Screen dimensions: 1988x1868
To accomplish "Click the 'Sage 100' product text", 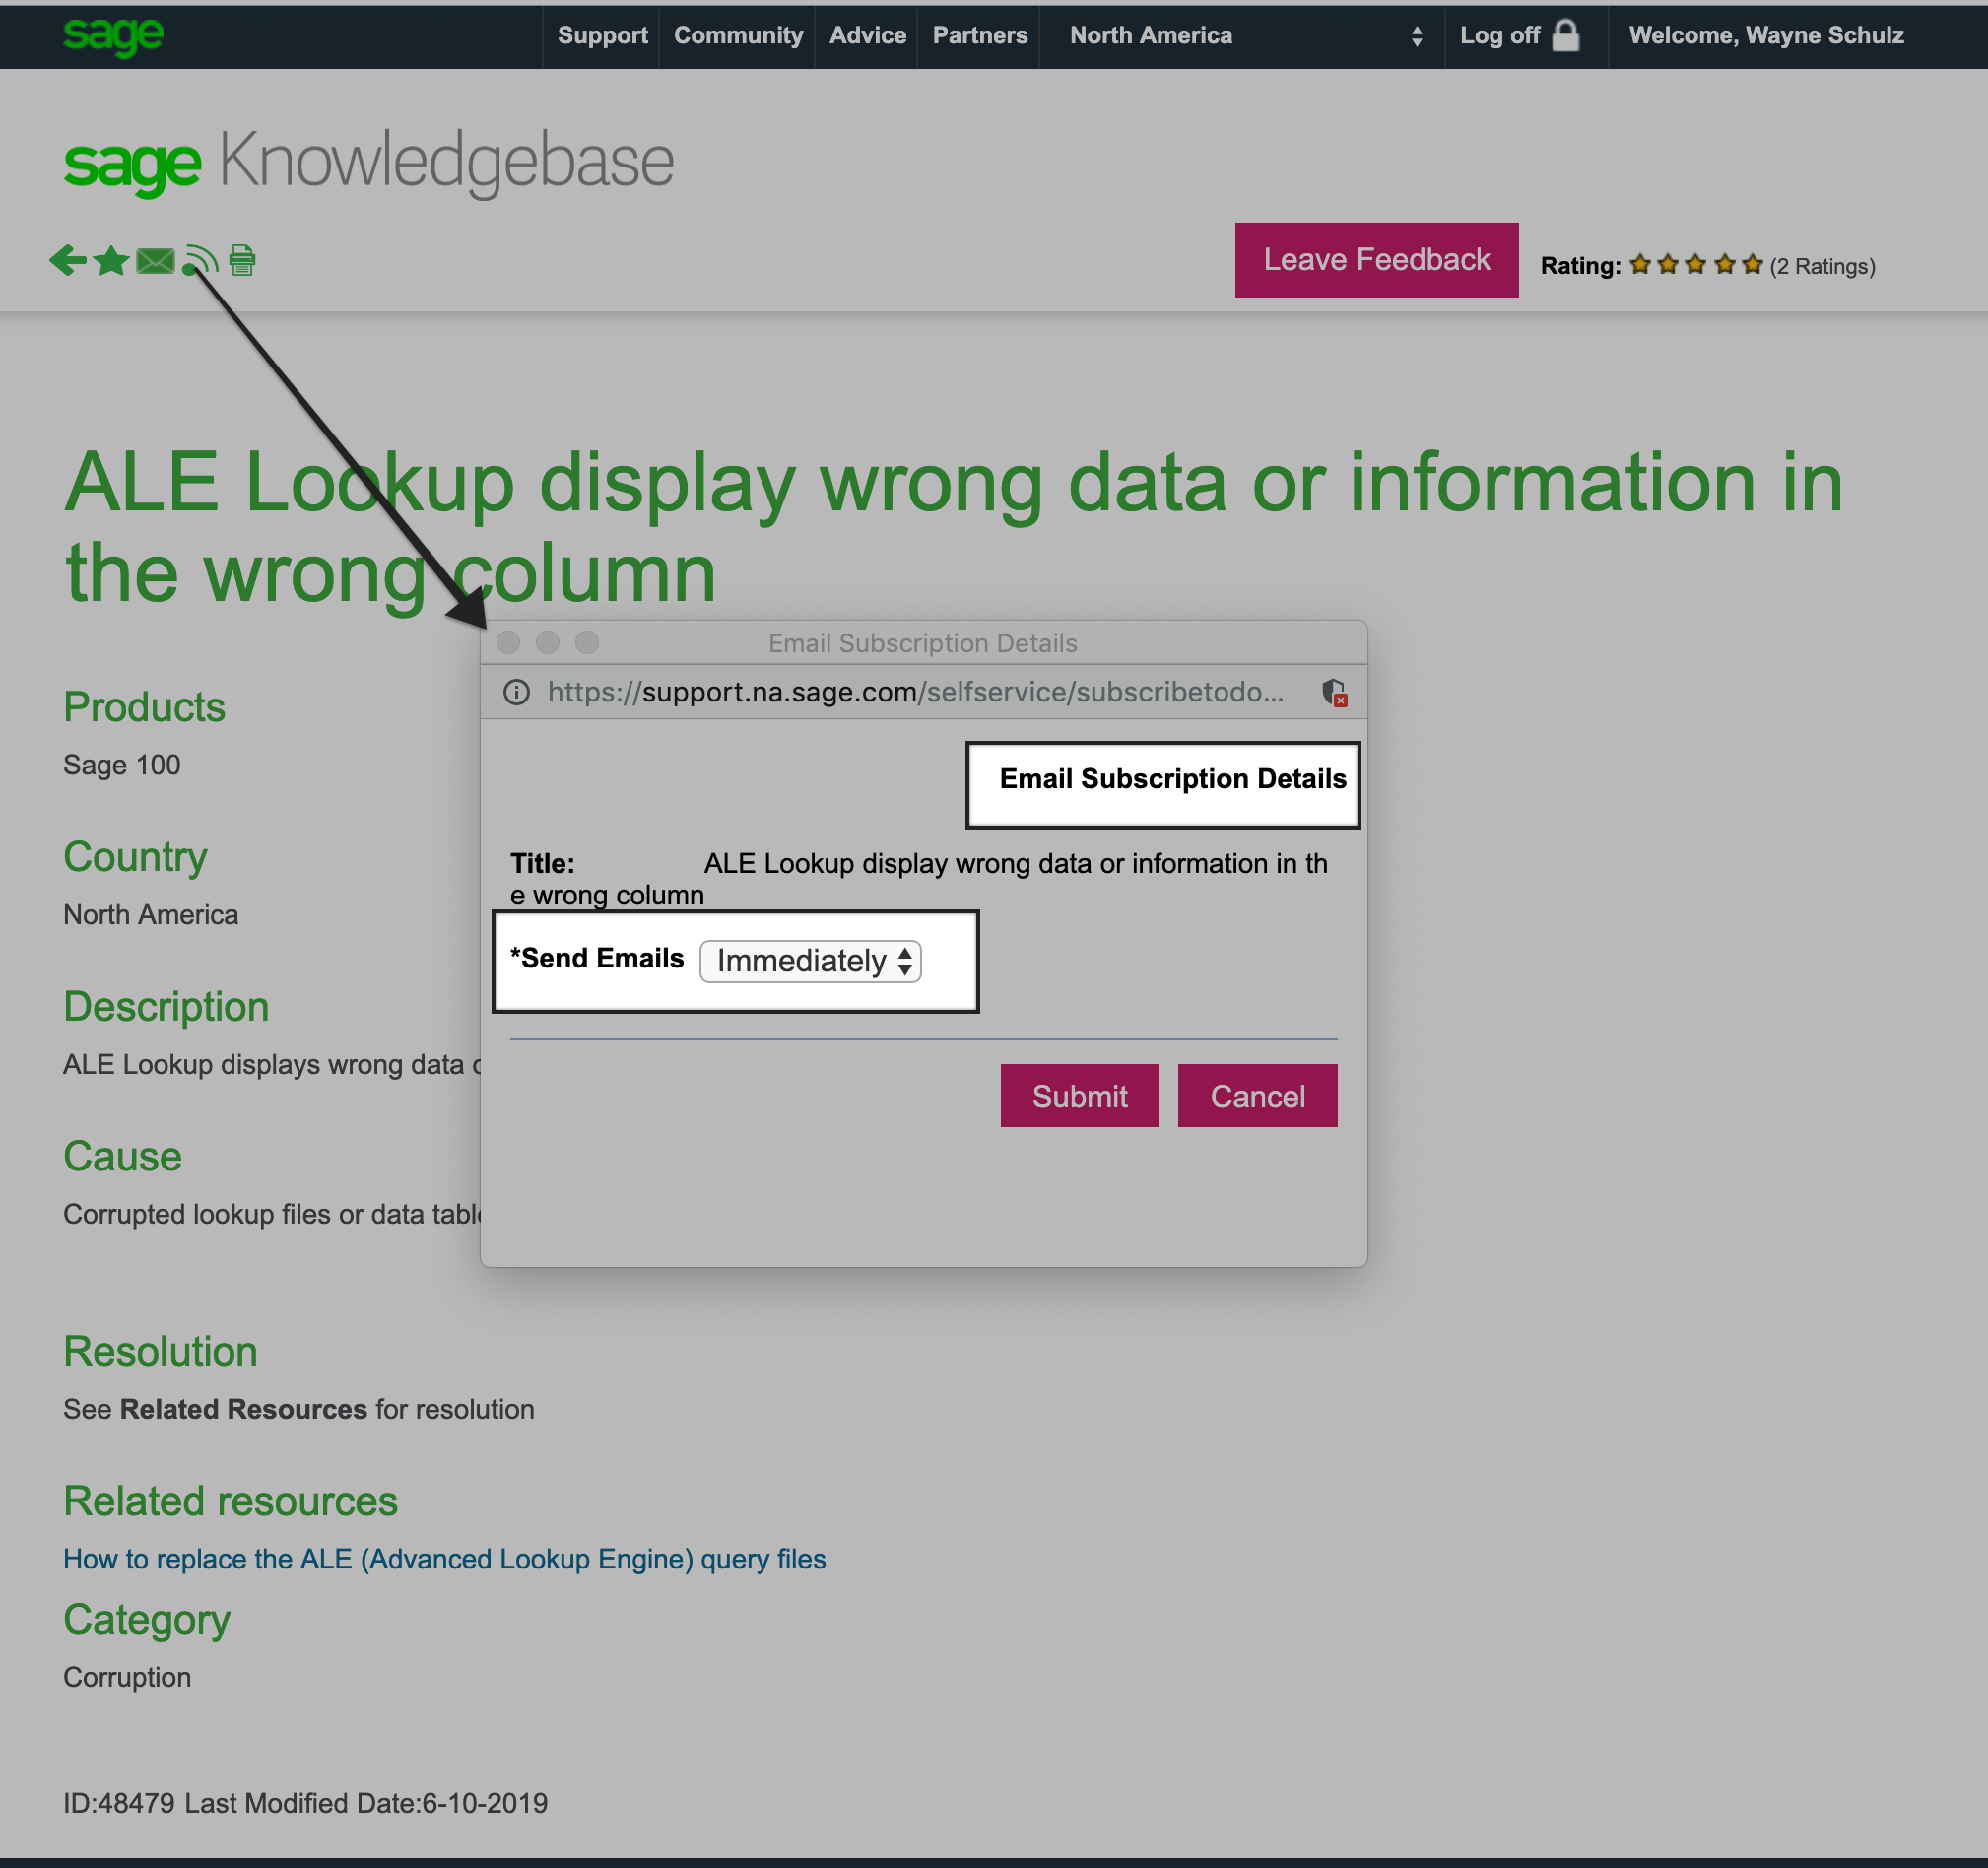I will [122, 765].
